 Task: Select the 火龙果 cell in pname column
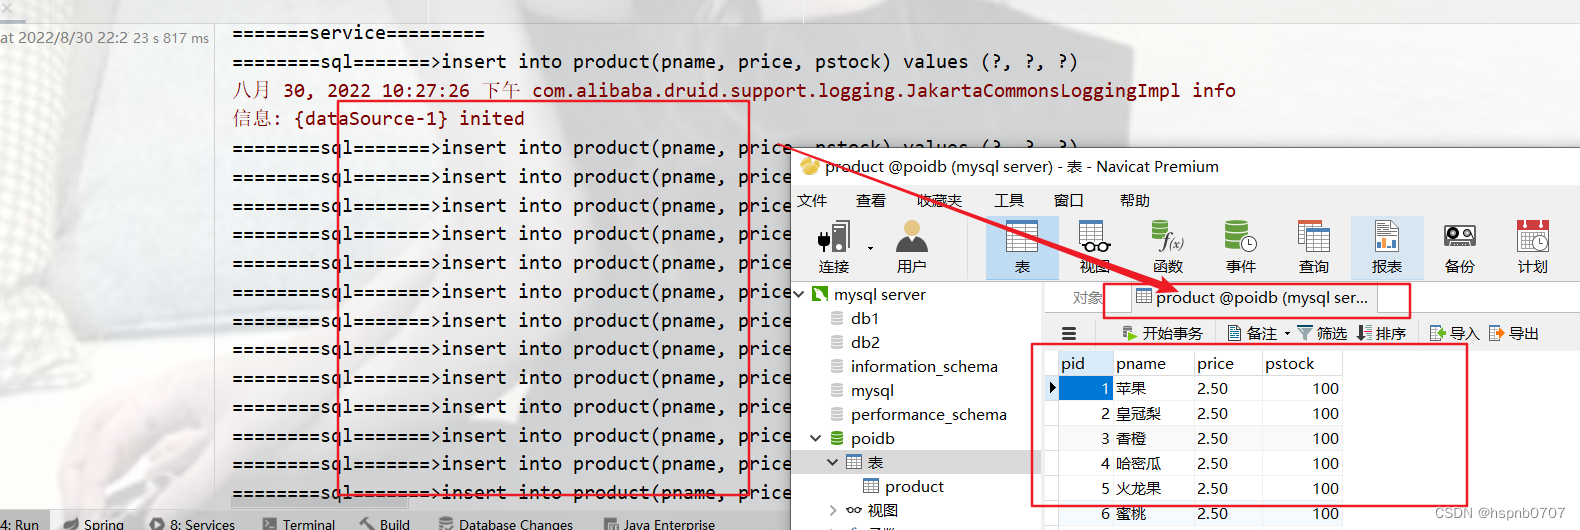point(1153,488)
